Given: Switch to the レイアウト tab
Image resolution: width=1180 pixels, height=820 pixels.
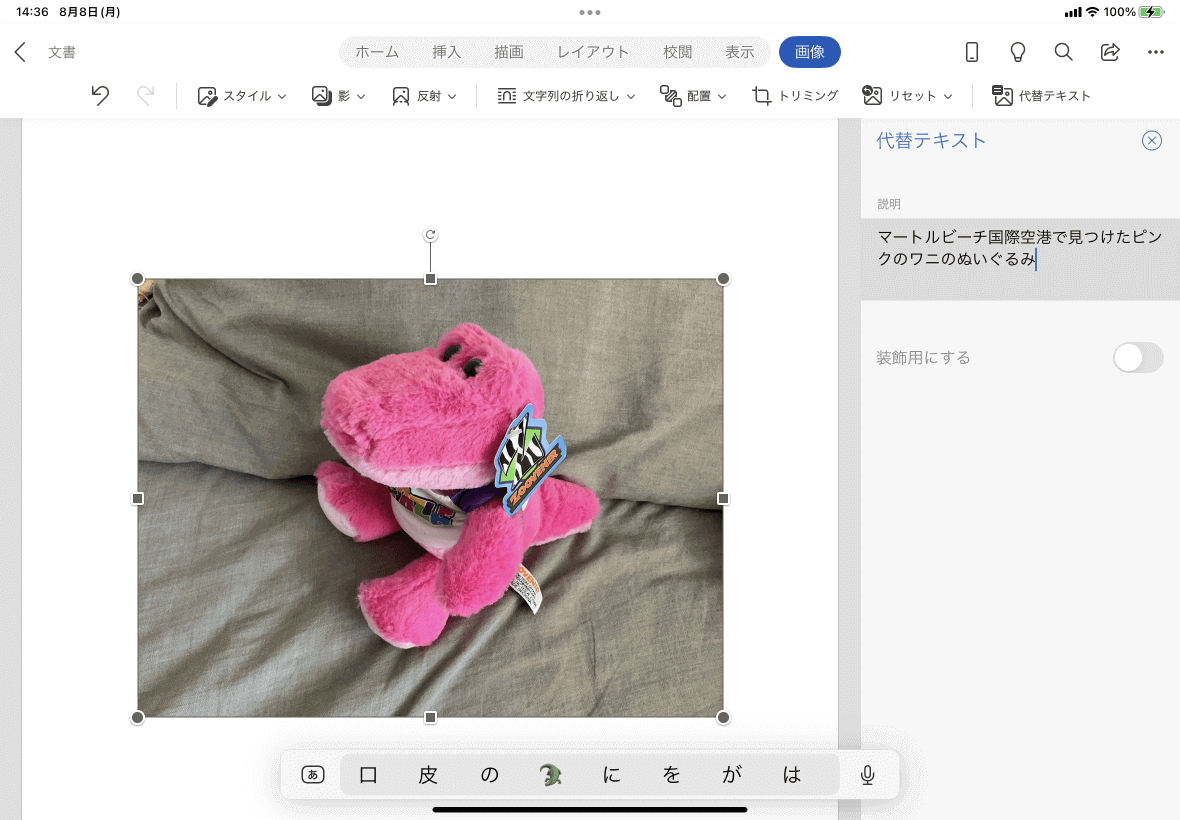Looking at the screenshot, I should (x=593, y=52).
